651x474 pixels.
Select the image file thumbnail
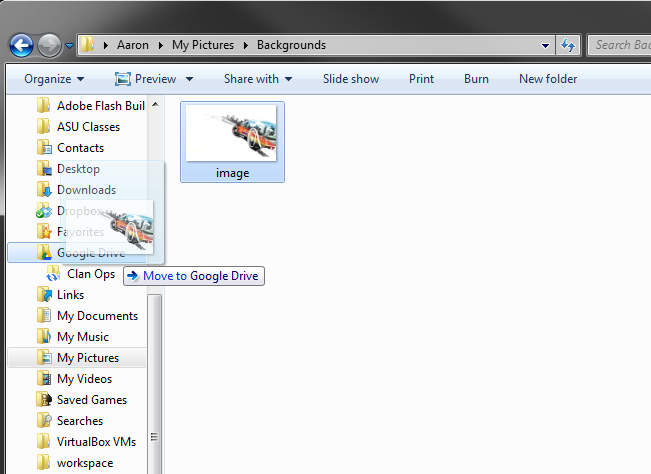[x=231, y=133]
